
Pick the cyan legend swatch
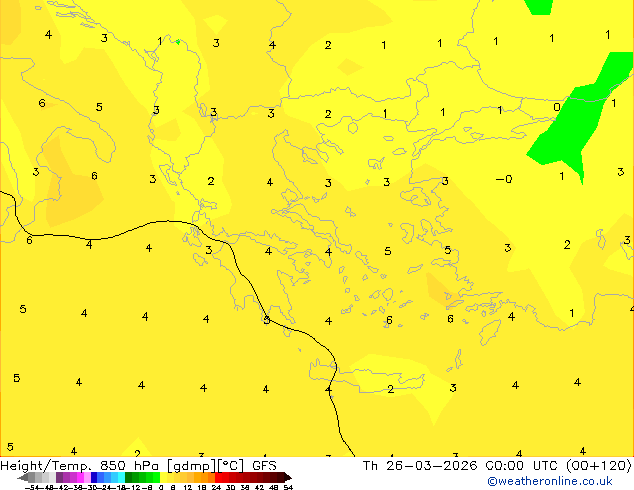pos(121,477)
